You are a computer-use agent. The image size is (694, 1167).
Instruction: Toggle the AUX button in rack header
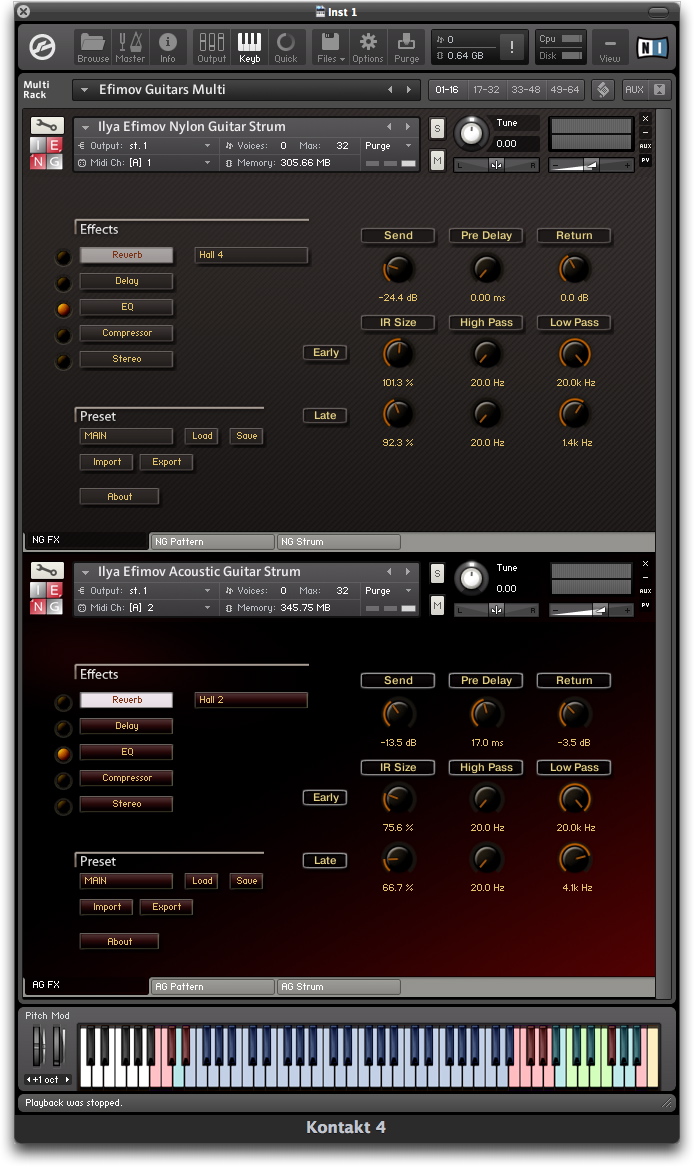(x=634, y=89)
